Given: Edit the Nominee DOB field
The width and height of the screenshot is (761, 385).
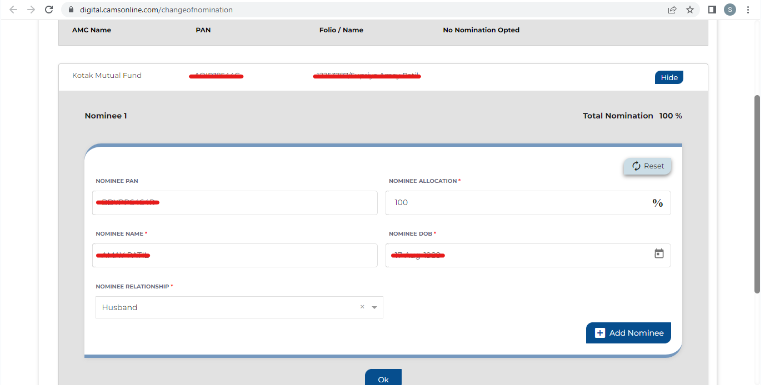Looking at the screenshot, I should [x=528, y=255].
